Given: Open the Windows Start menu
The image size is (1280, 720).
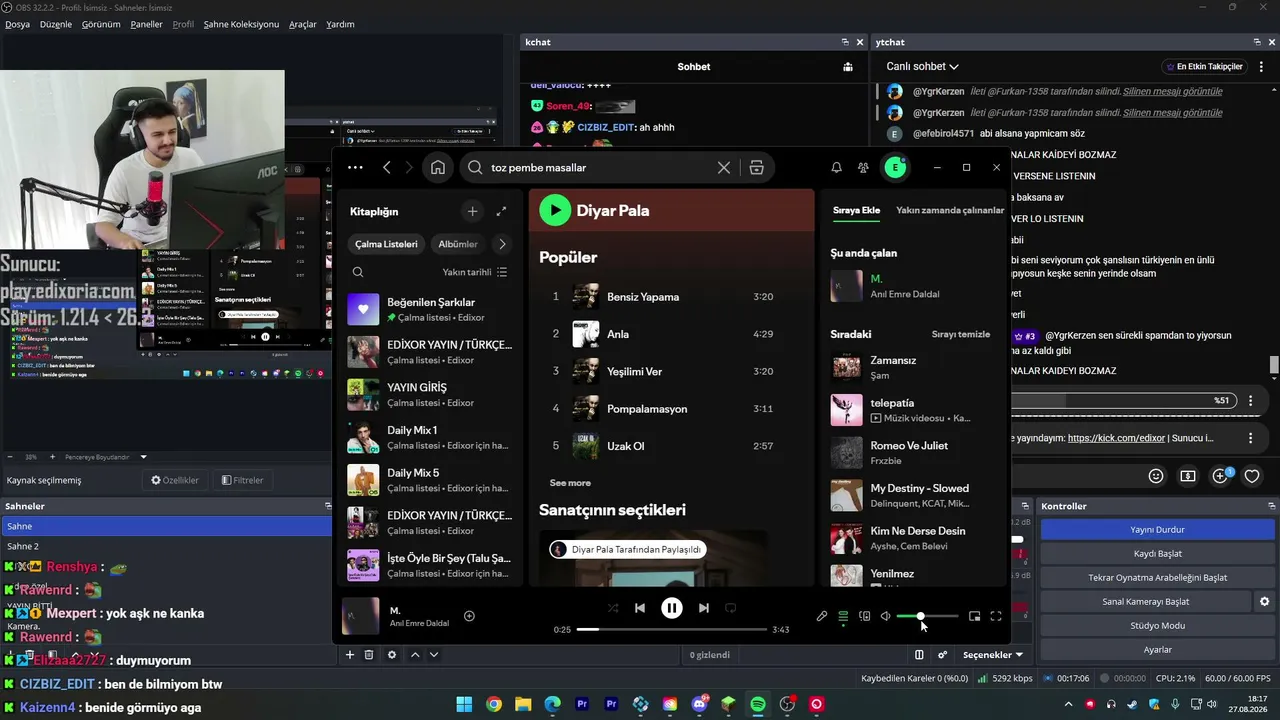Looking at the screenshot, I should [x=464, y=704].
